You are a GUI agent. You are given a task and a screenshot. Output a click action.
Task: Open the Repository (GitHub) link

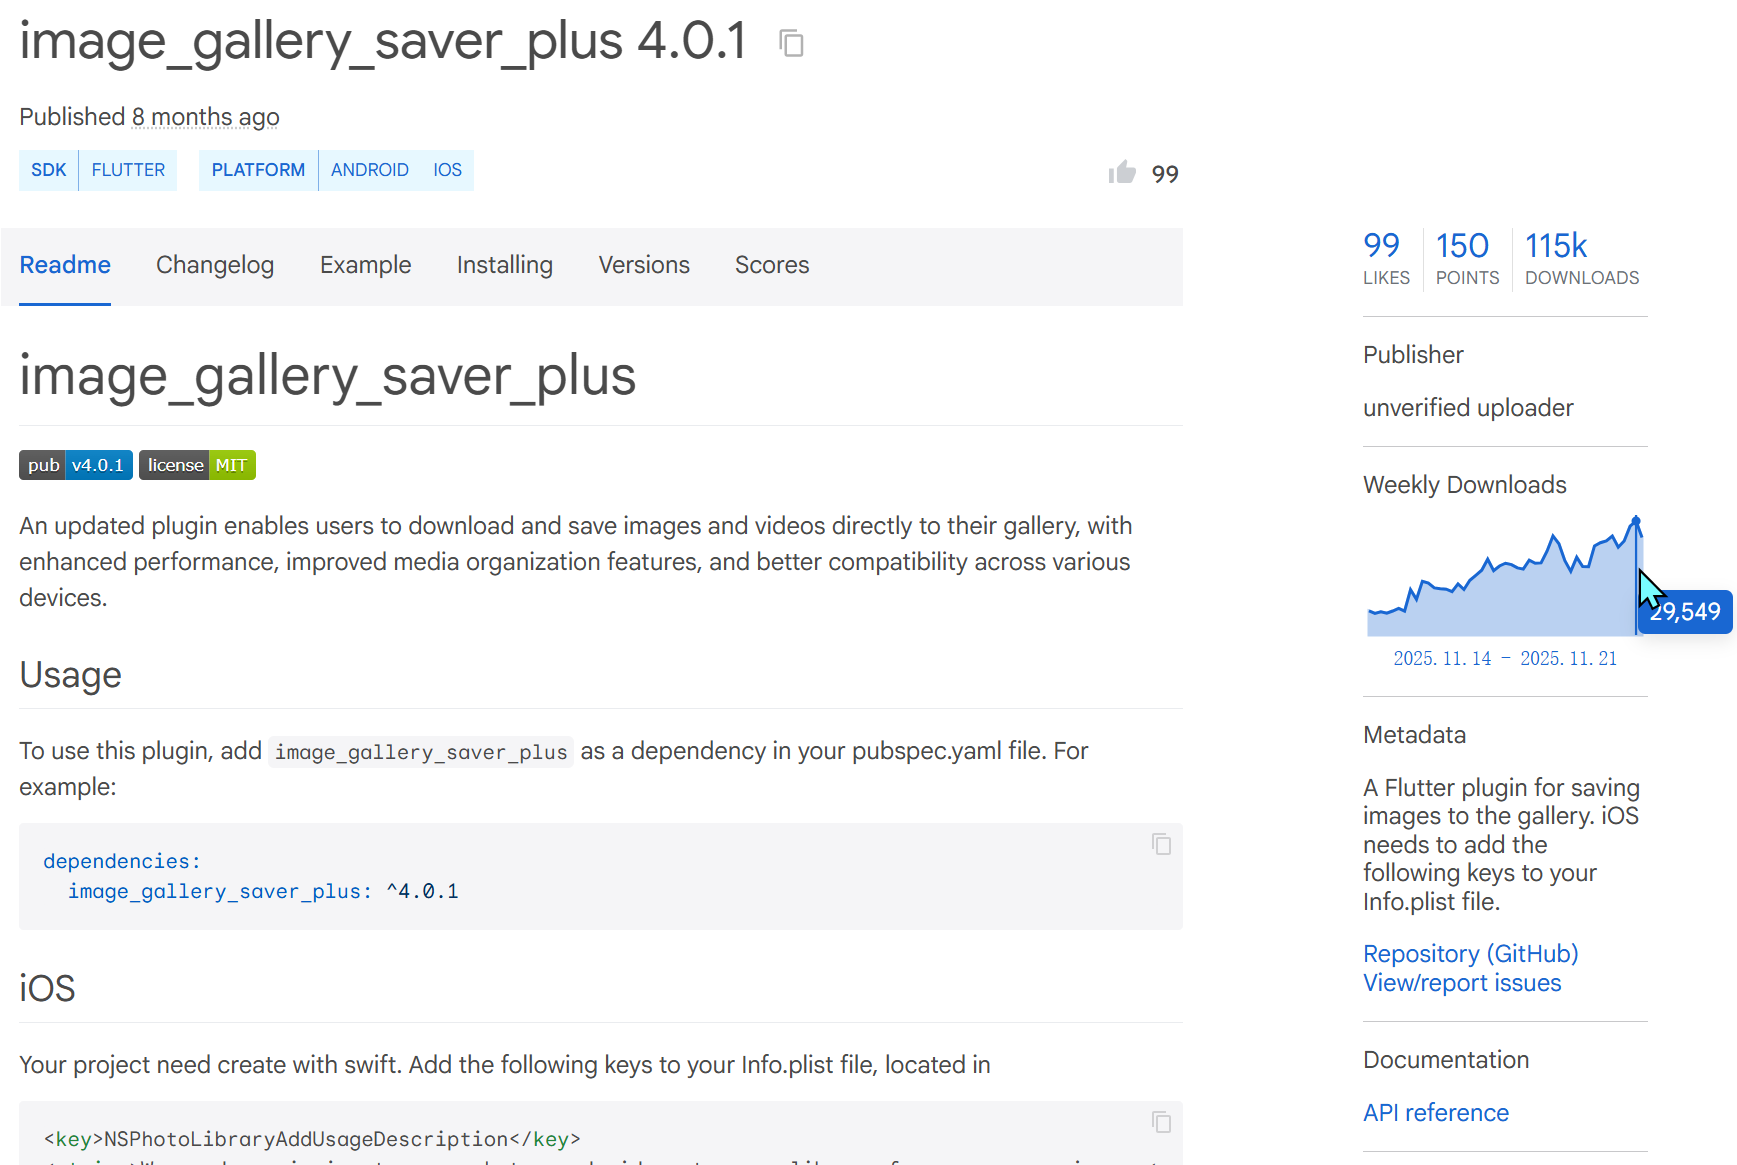[1470, 954]
